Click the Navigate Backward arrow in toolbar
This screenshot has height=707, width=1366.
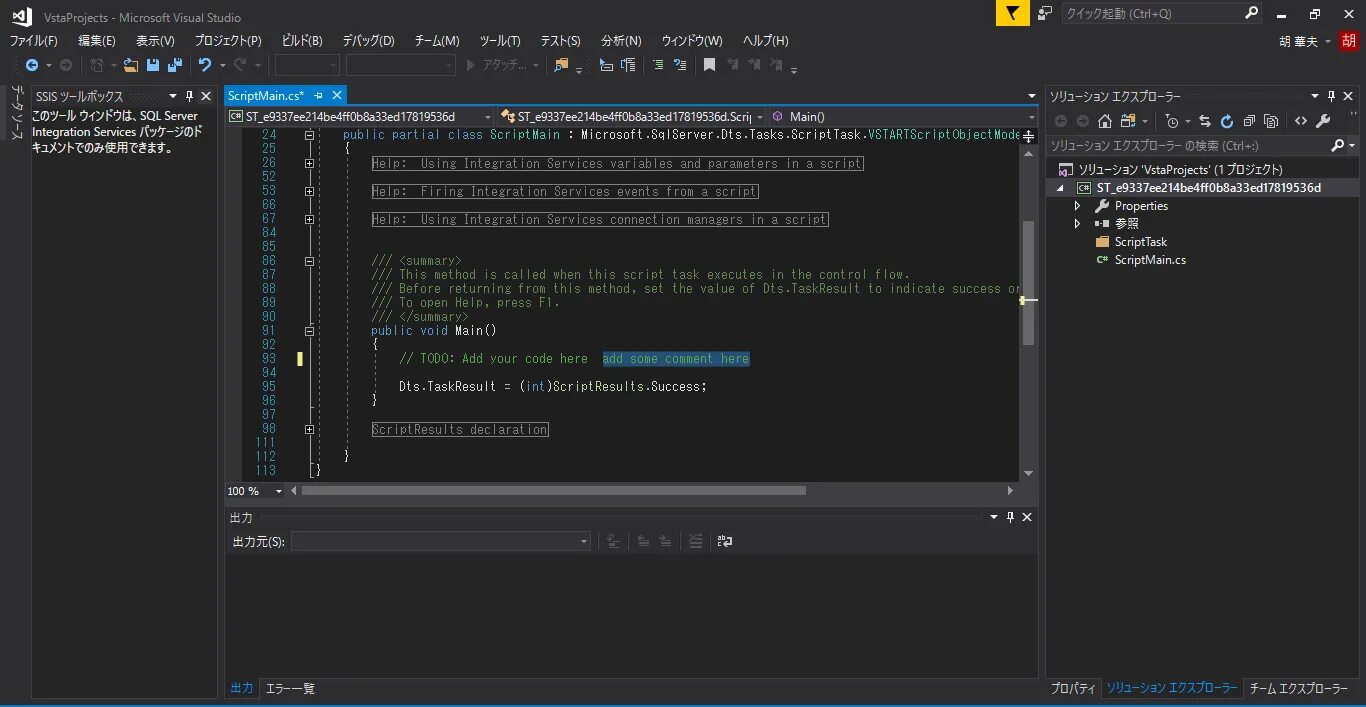(32, 65)
